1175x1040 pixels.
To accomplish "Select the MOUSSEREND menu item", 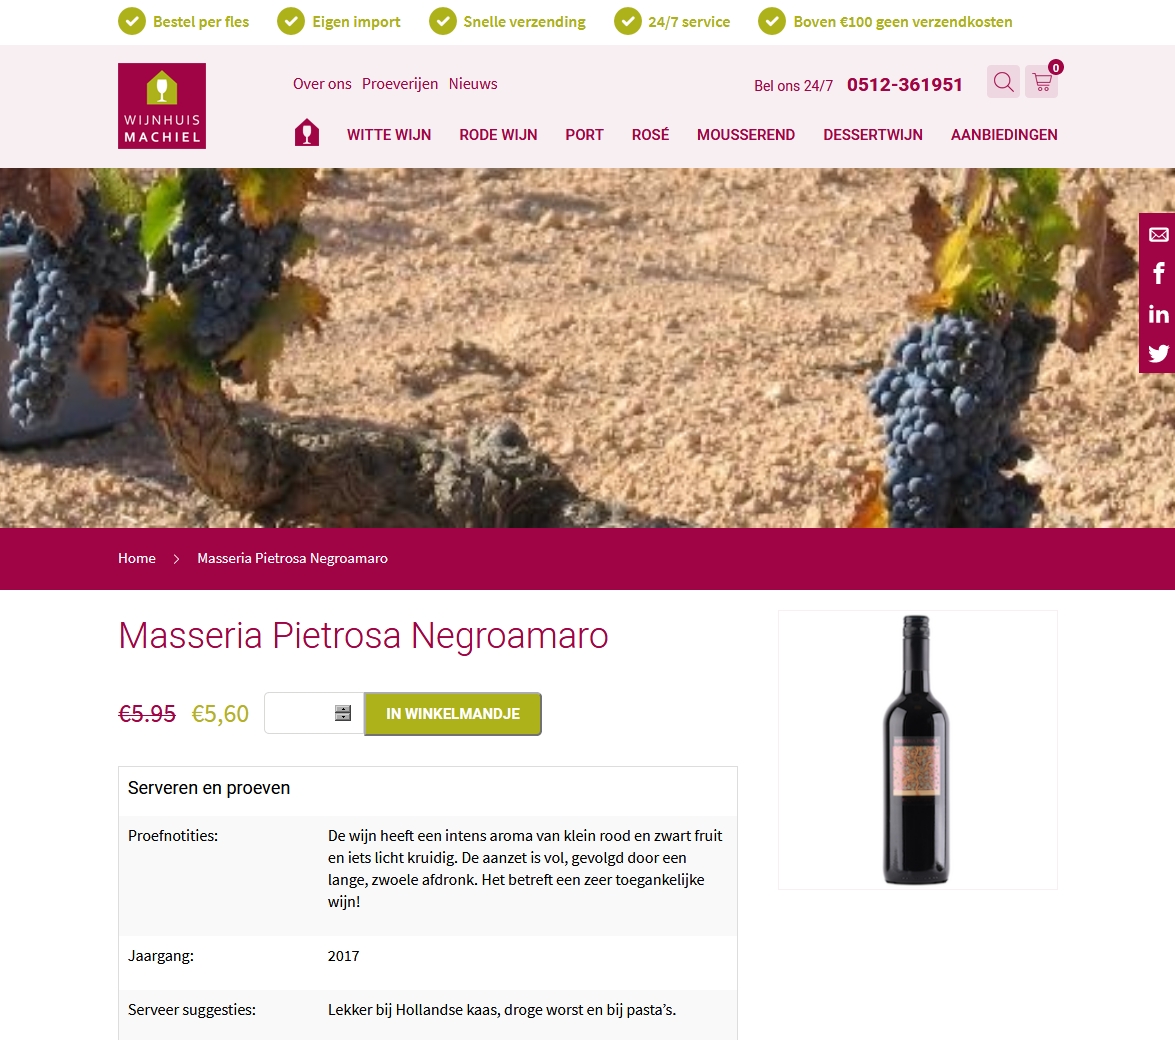I will coord(746,135).
